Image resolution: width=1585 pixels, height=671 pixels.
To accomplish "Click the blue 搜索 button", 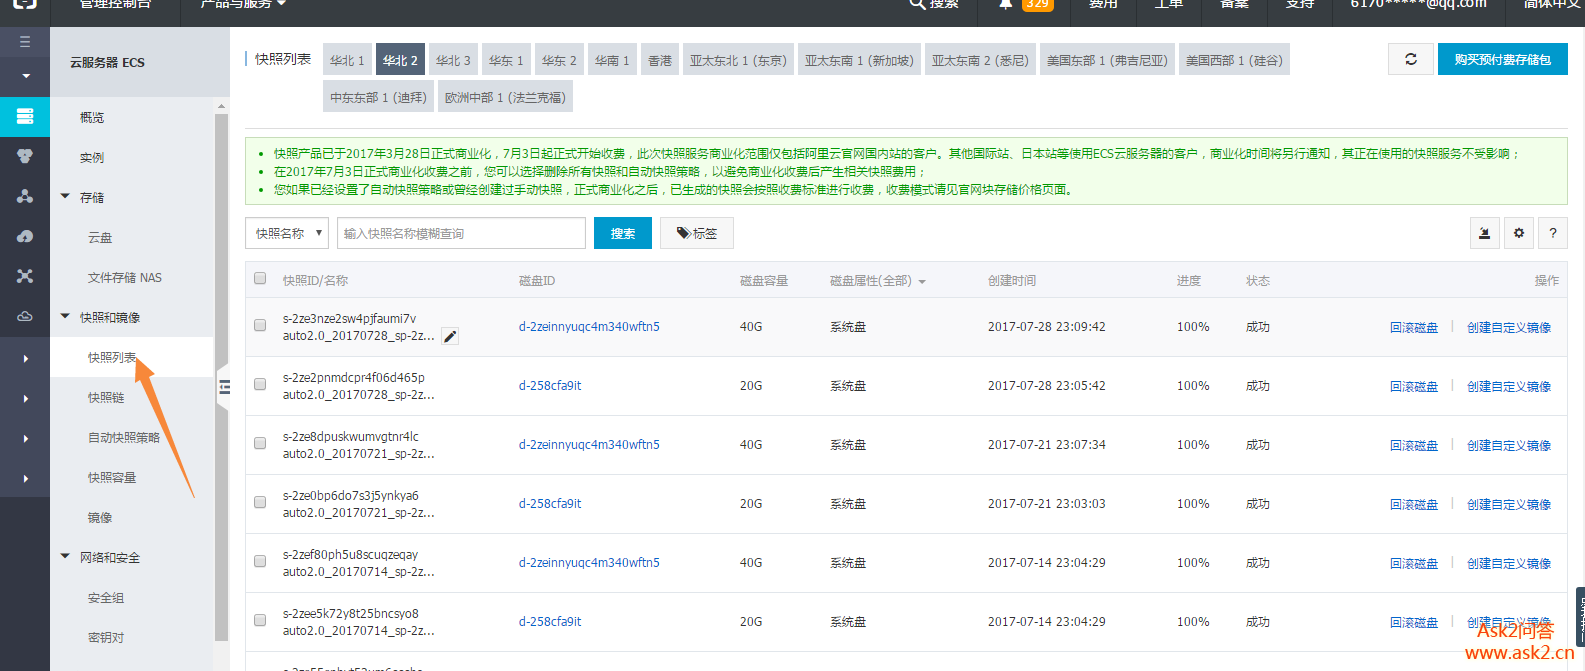I will (x=622, y=233).
